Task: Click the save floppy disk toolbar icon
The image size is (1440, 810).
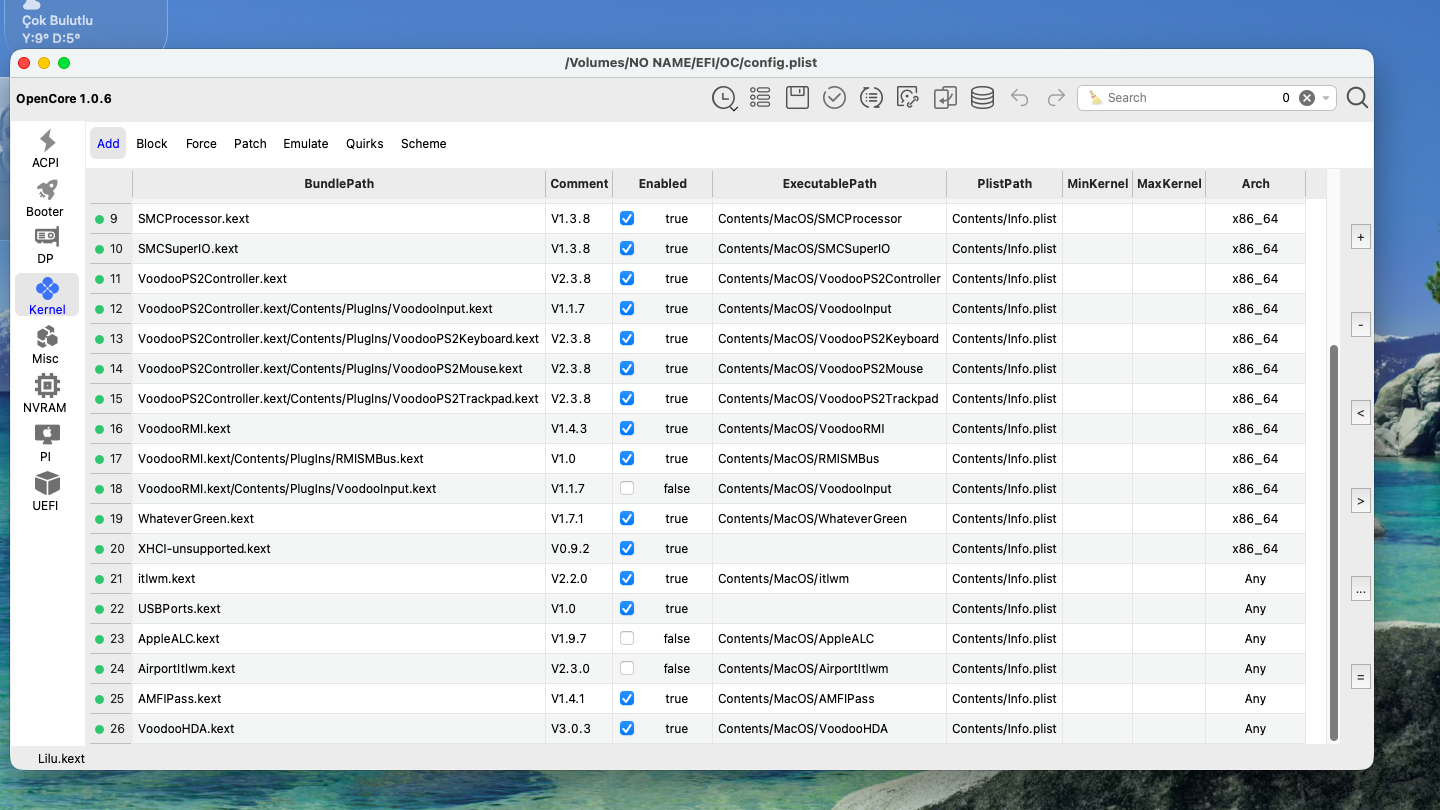Action: point(797,97)
